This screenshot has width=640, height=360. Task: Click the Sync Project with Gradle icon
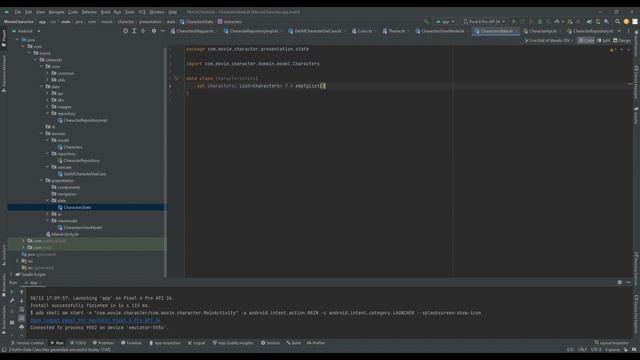(x=589, y=22)
